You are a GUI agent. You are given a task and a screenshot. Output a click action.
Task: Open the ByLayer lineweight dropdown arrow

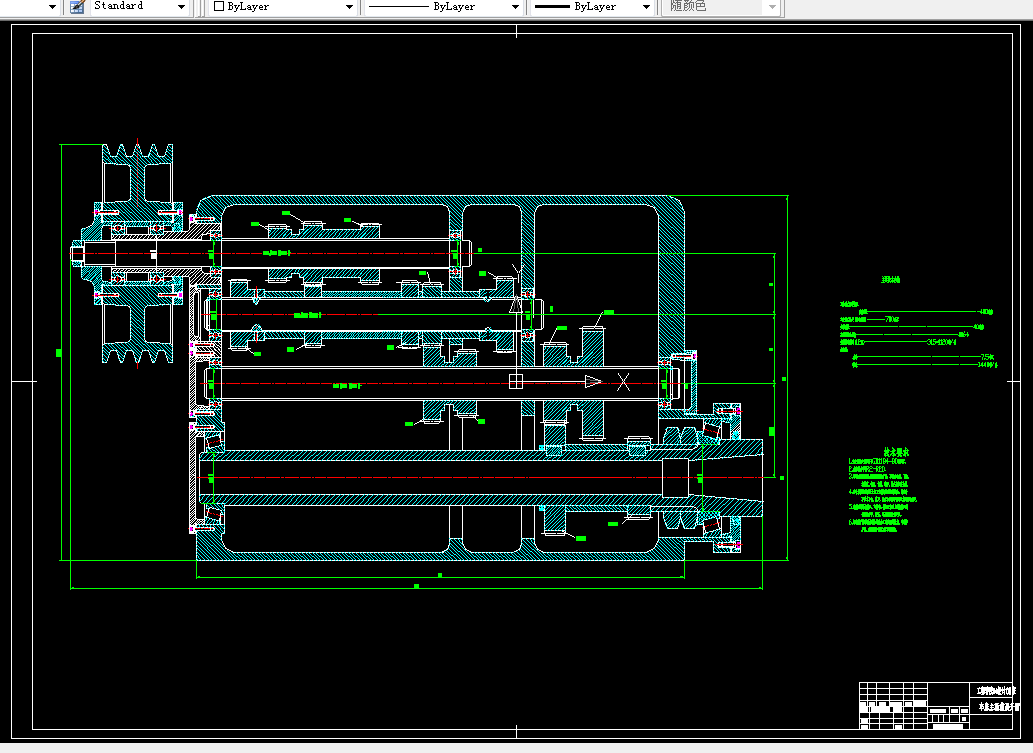coord(646,7)
